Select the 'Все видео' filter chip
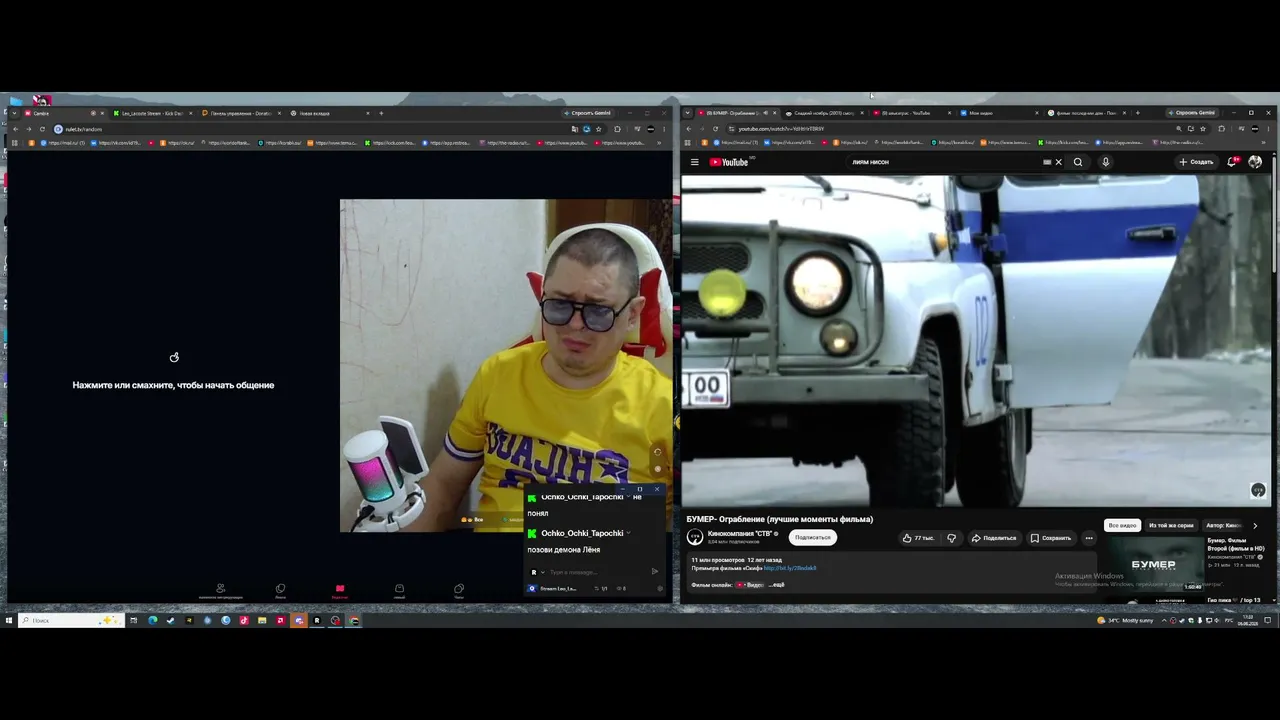The image size is (1280, 720). (x=1122, y=525)
